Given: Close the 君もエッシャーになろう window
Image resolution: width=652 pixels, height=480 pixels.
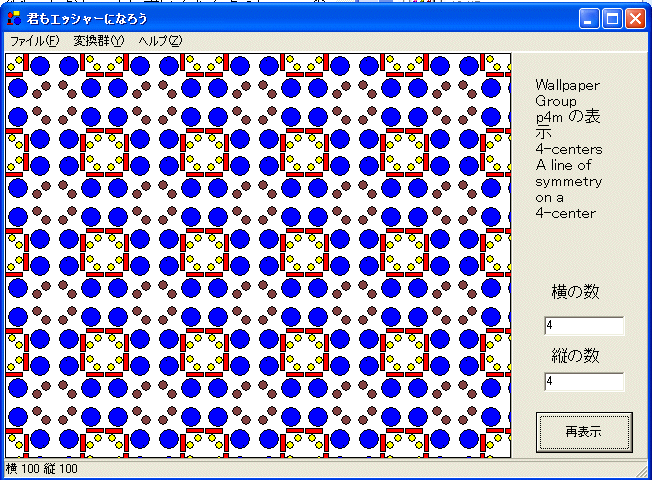Looking at the screenshot, I should (x=635, y=19).
